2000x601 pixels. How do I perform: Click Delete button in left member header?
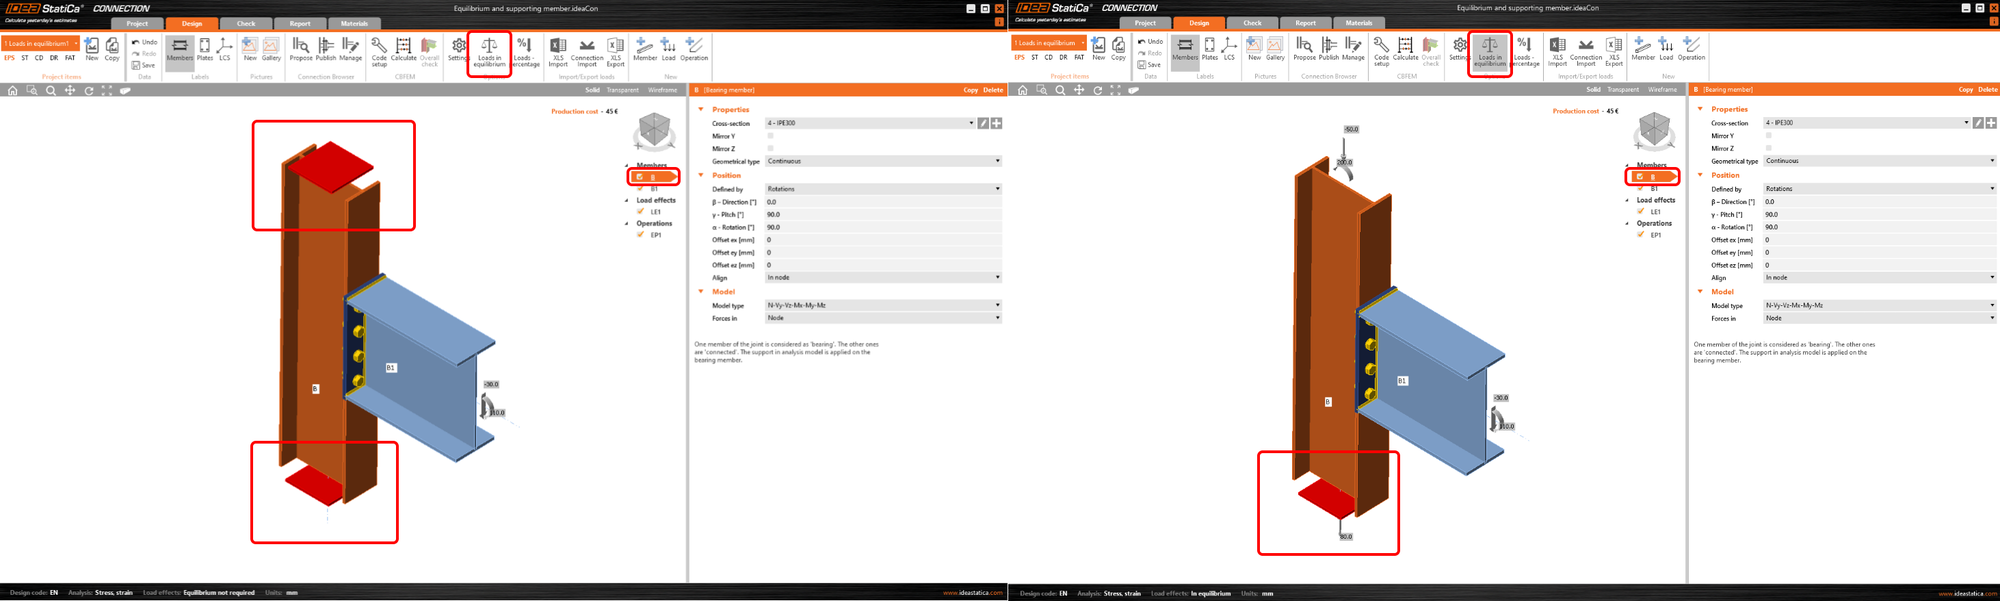[993, 90]
